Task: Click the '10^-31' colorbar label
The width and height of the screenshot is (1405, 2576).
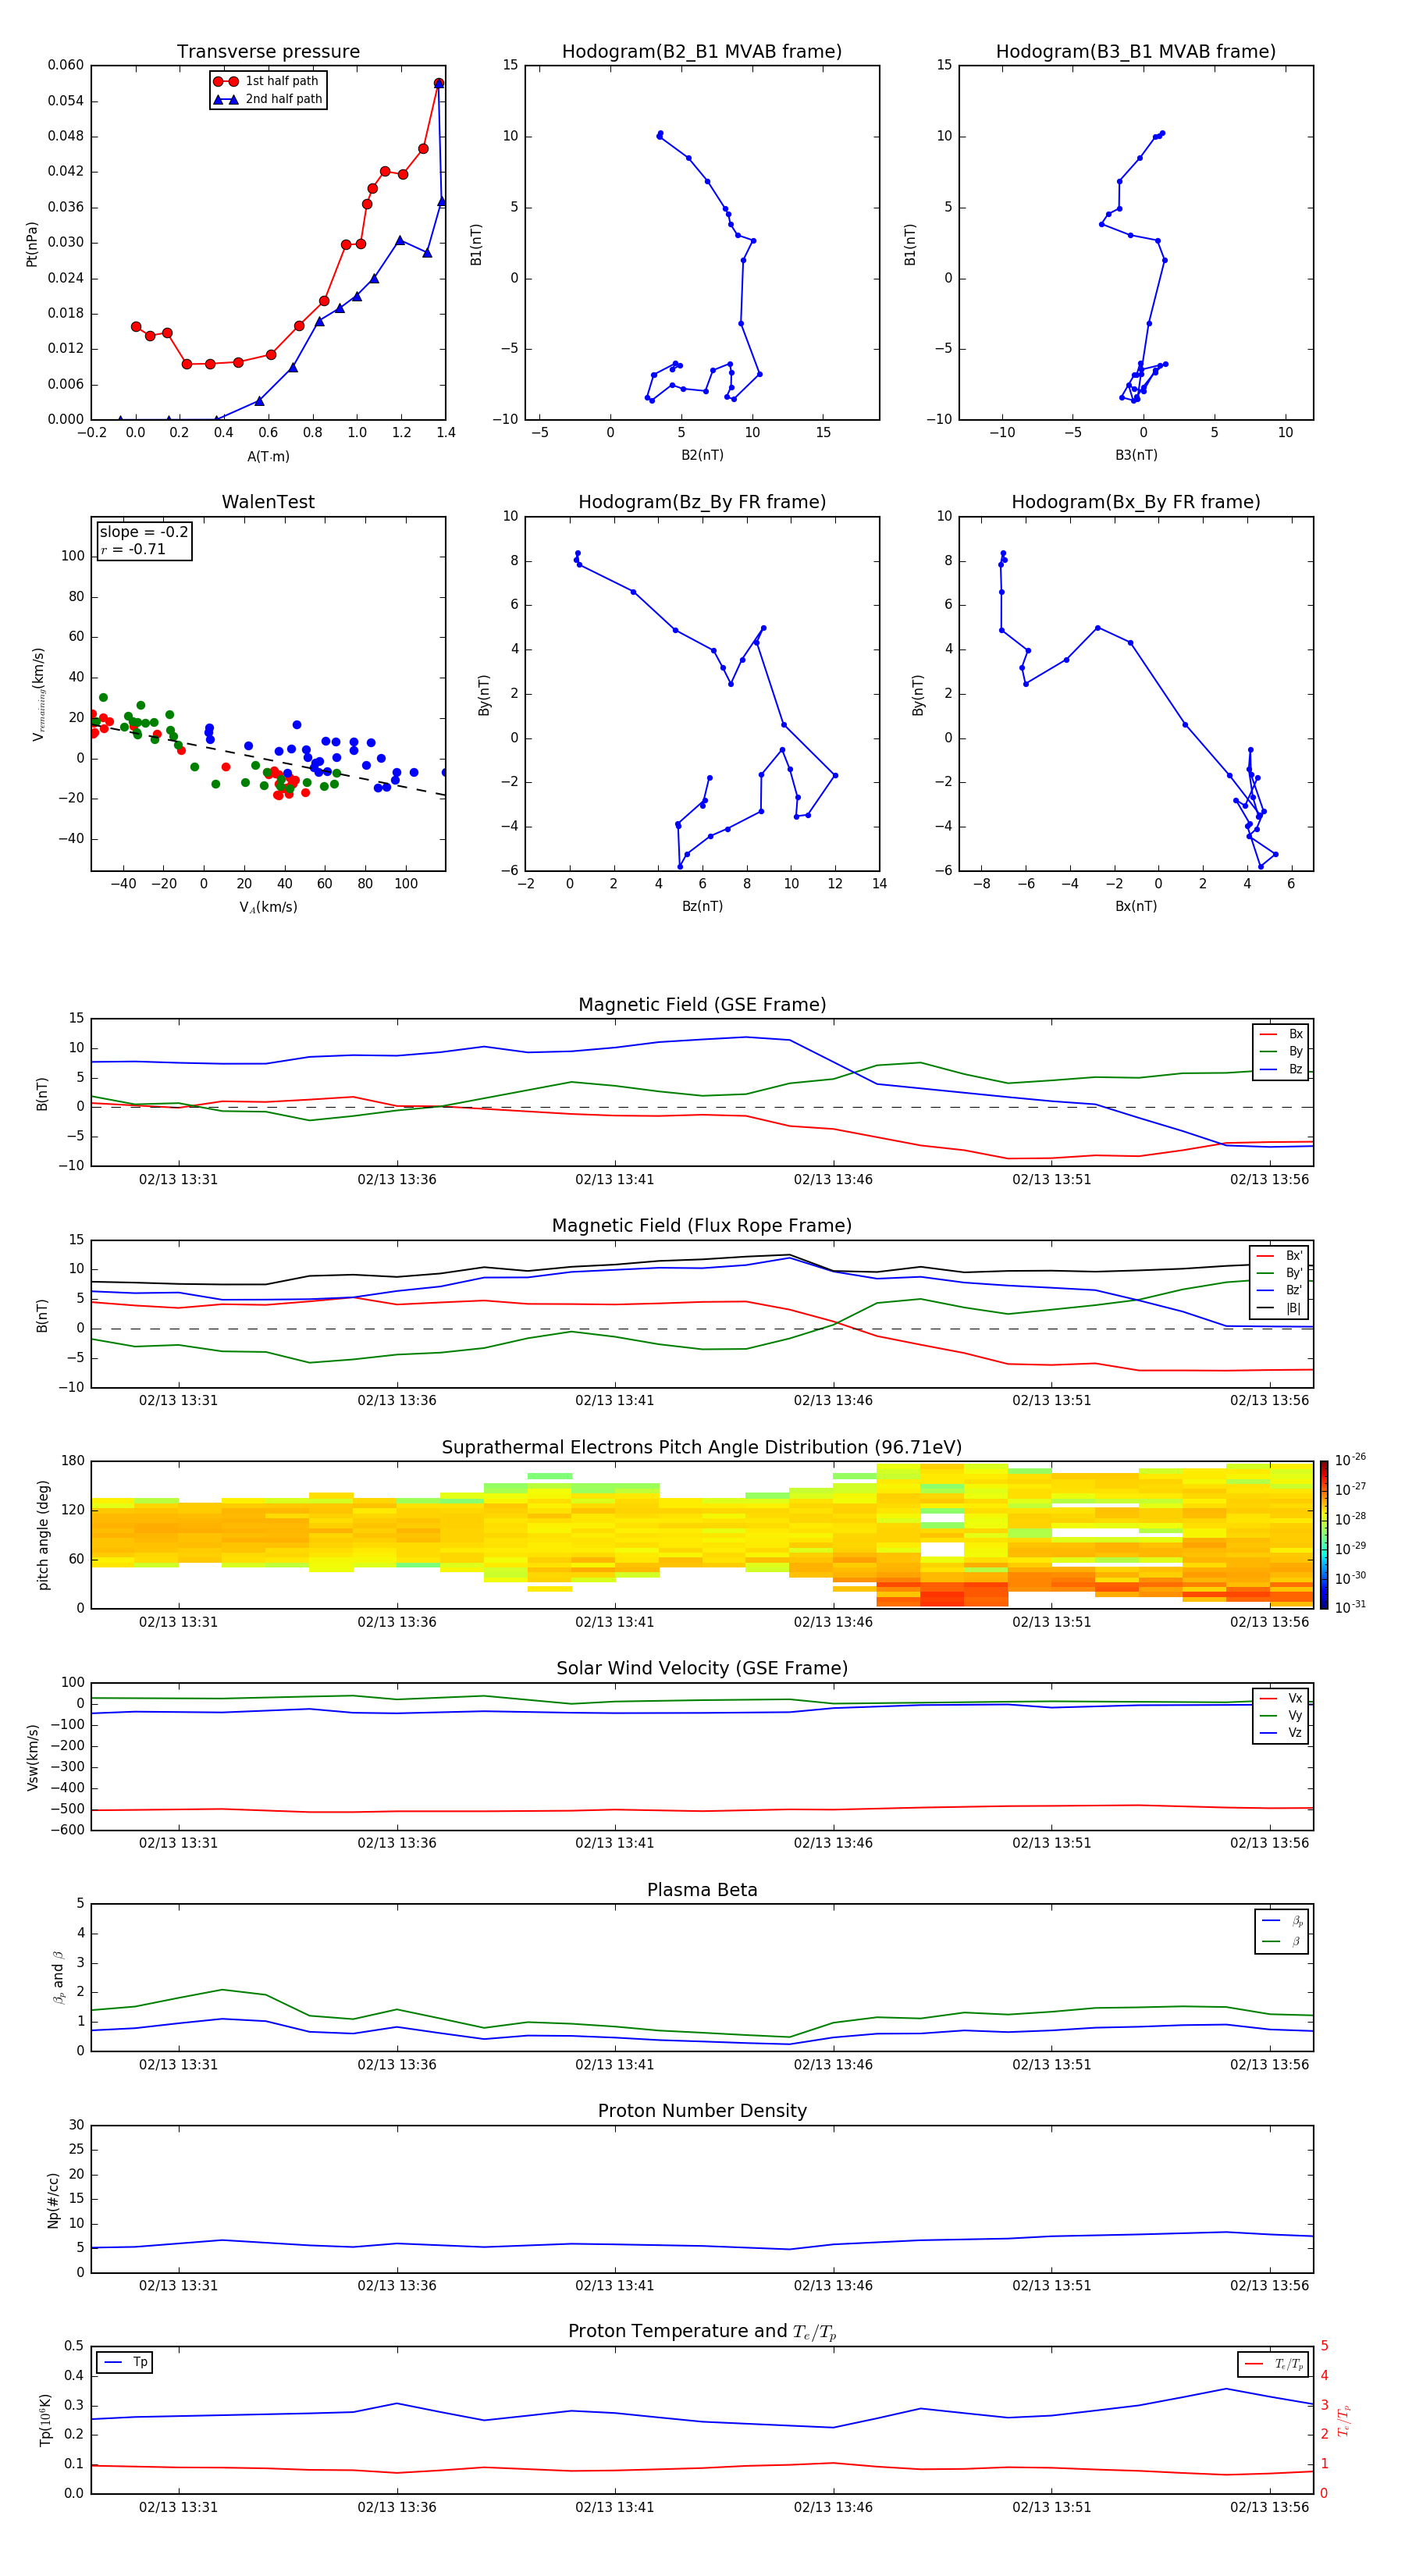Action: click(x=1350, y=1607)
